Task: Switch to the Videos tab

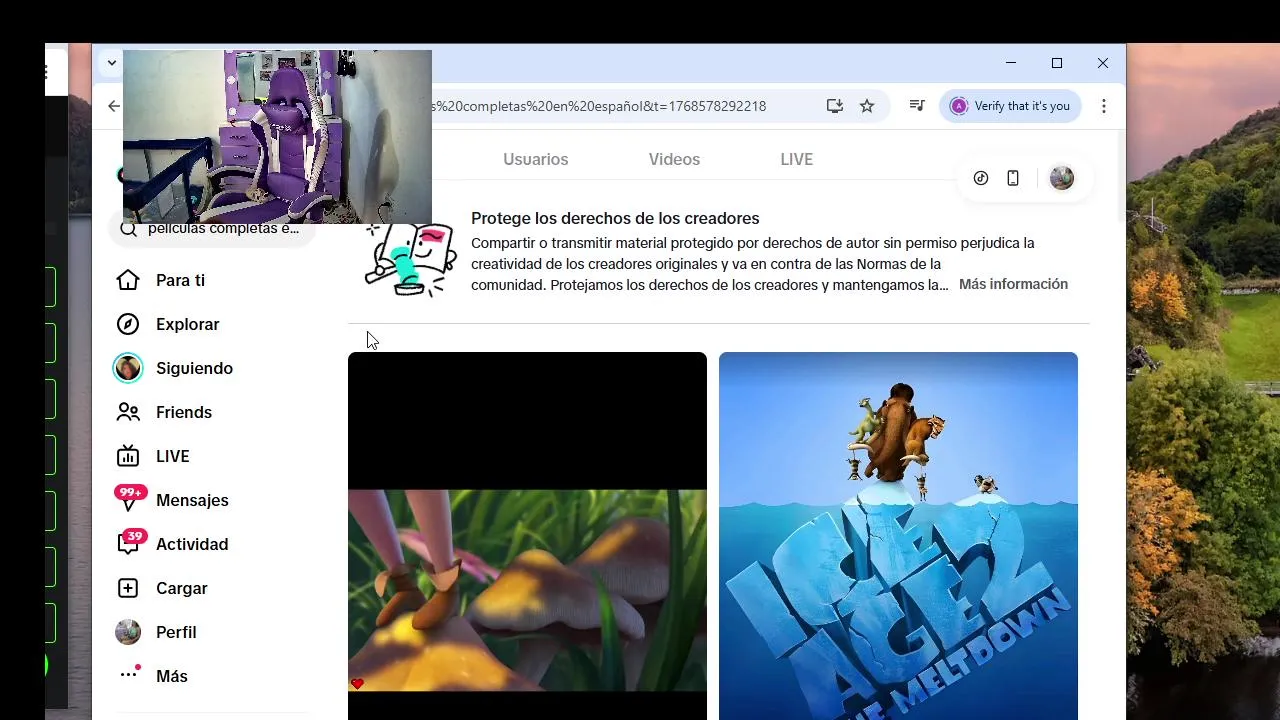Action: coord(674,159)
